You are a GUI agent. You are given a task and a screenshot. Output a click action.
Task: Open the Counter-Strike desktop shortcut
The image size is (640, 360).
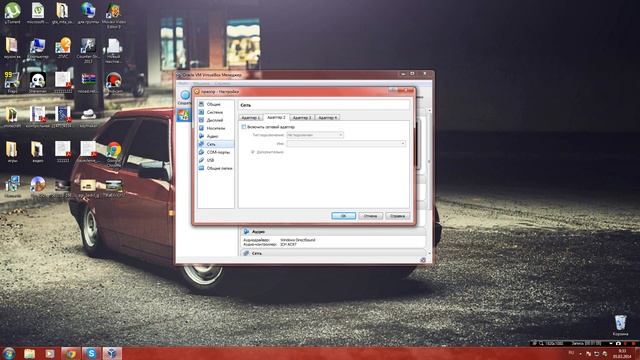pyautogui.click(x=88, y=51)
